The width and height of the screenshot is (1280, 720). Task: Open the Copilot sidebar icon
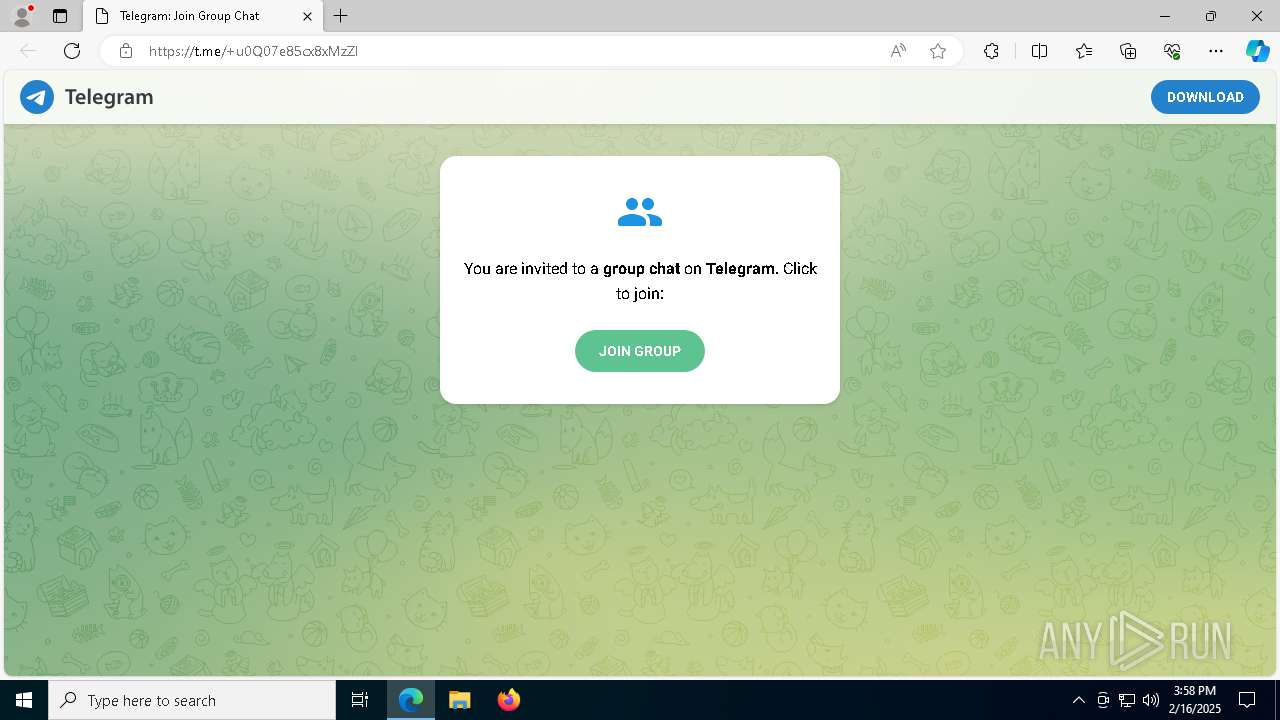pos(1257,51)
